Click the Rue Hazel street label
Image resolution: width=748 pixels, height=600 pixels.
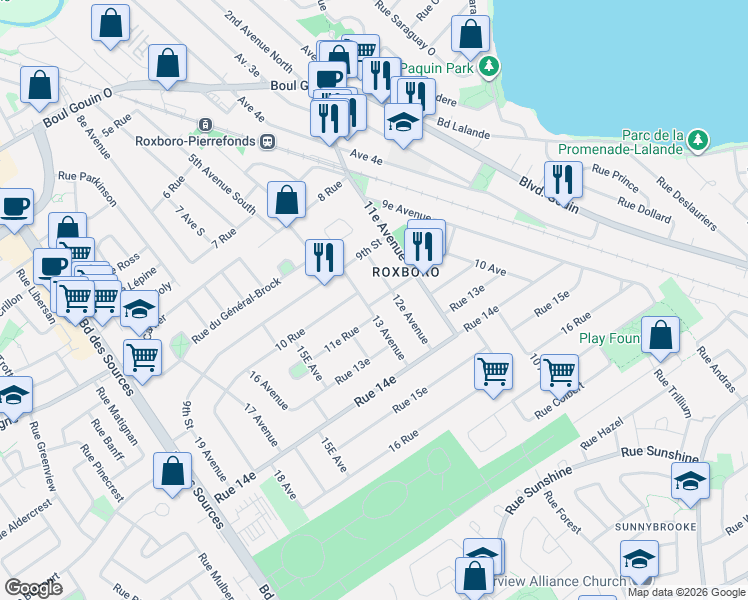(602, 434)
